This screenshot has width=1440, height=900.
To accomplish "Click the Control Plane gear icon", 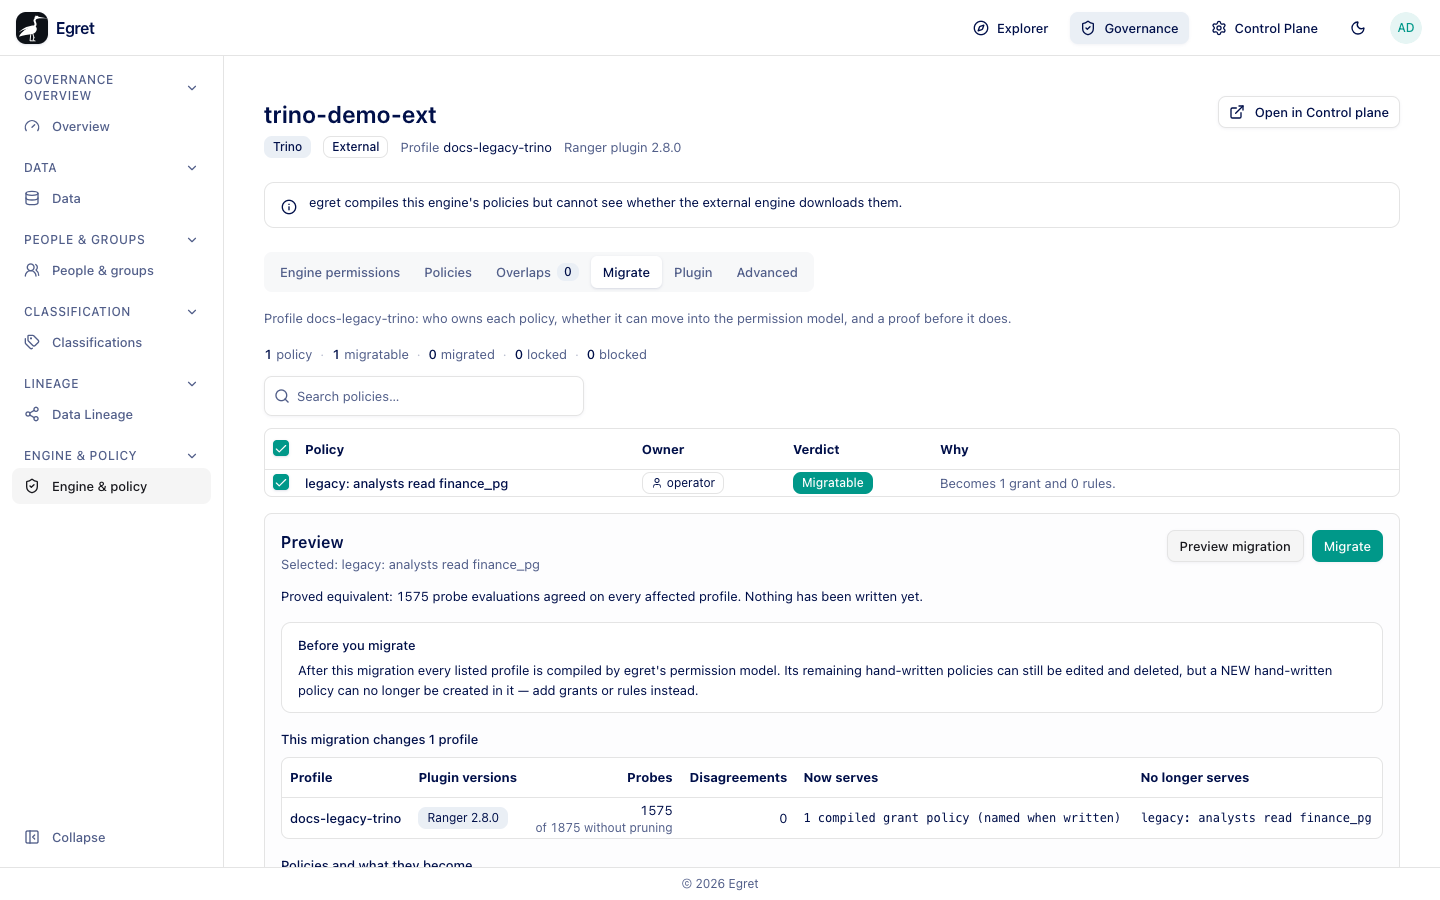I will click(x=1219, y=28).
